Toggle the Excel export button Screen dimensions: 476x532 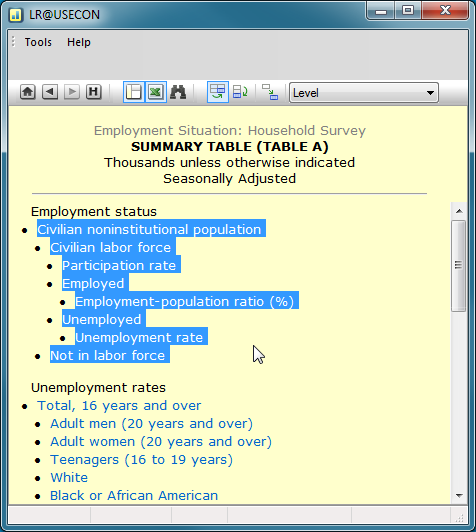(156, 92)
